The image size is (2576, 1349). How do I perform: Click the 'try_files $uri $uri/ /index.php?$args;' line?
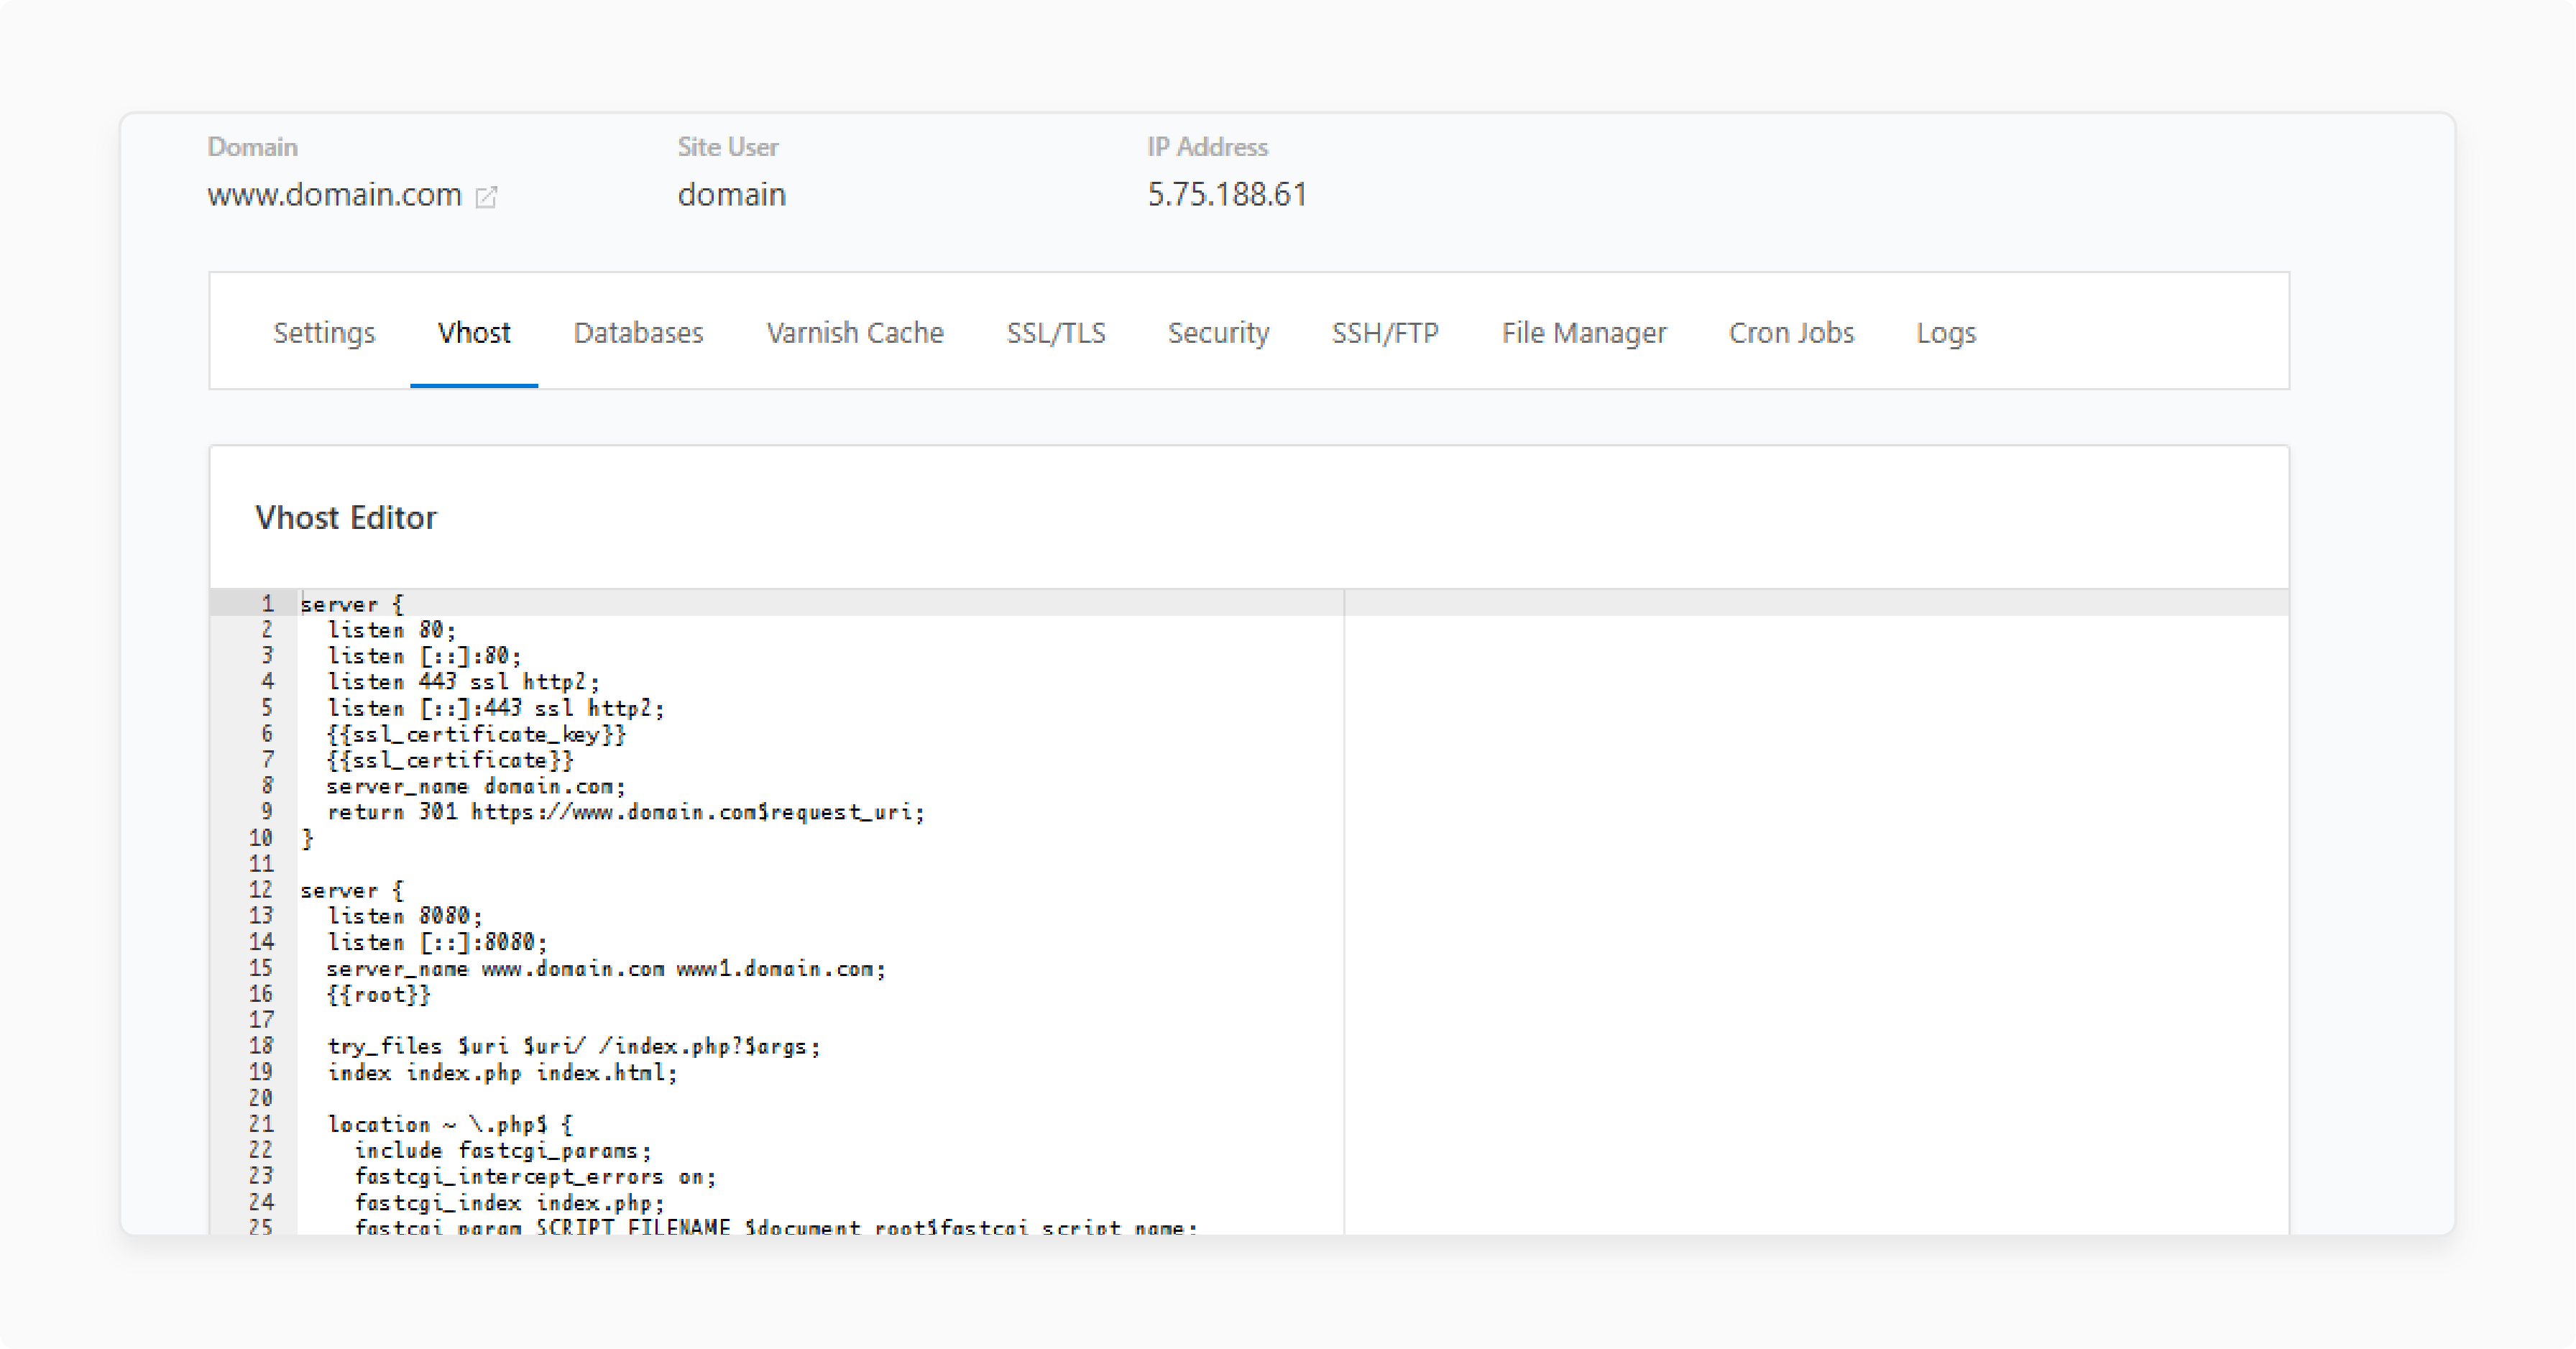point(574,1046)
